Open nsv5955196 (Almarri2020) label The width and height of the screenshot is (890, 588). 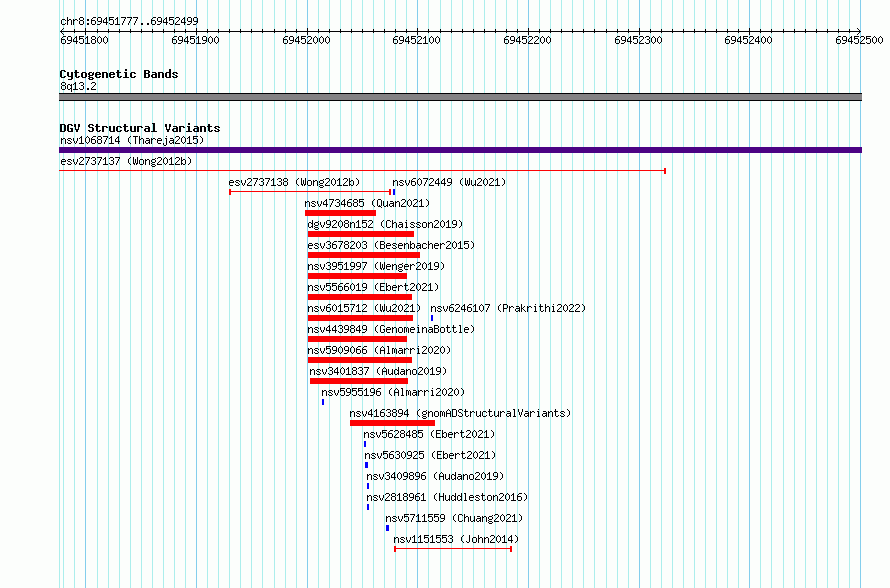pyautogui.click(x=393, y=392)
